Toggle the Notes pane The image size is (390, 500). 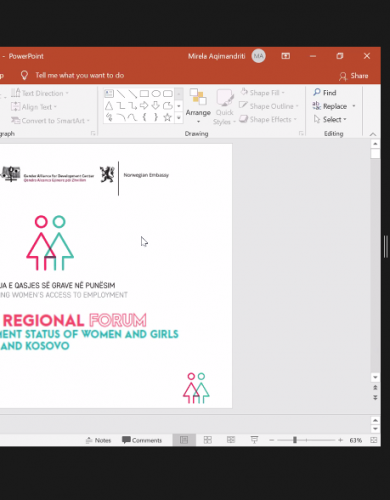pyautogui.click(x=98, y=440)
